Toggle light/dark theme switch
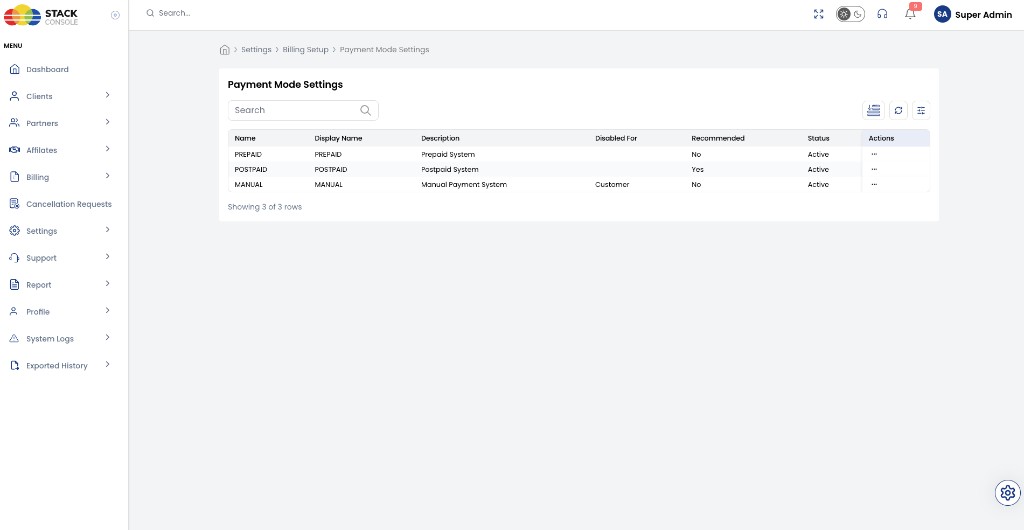Viewport: 1024px width, 530px height. tap(850, 14)
